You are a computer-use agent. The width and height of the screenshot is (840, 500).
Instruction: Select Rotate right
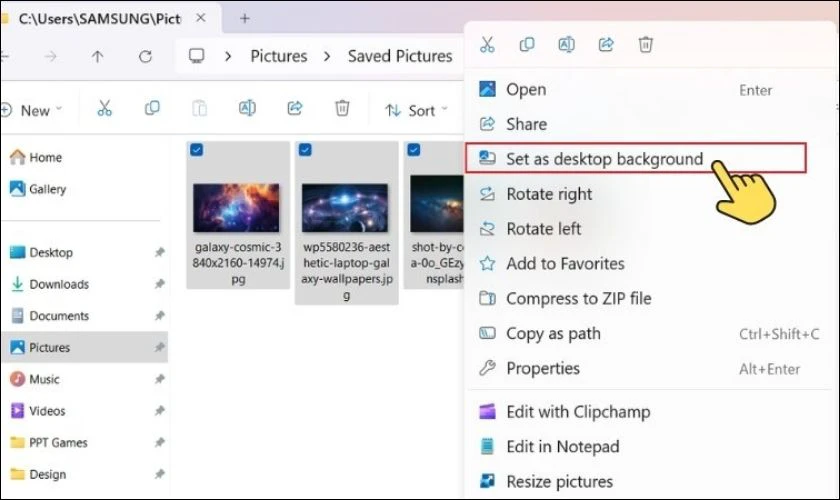[650, 194]
